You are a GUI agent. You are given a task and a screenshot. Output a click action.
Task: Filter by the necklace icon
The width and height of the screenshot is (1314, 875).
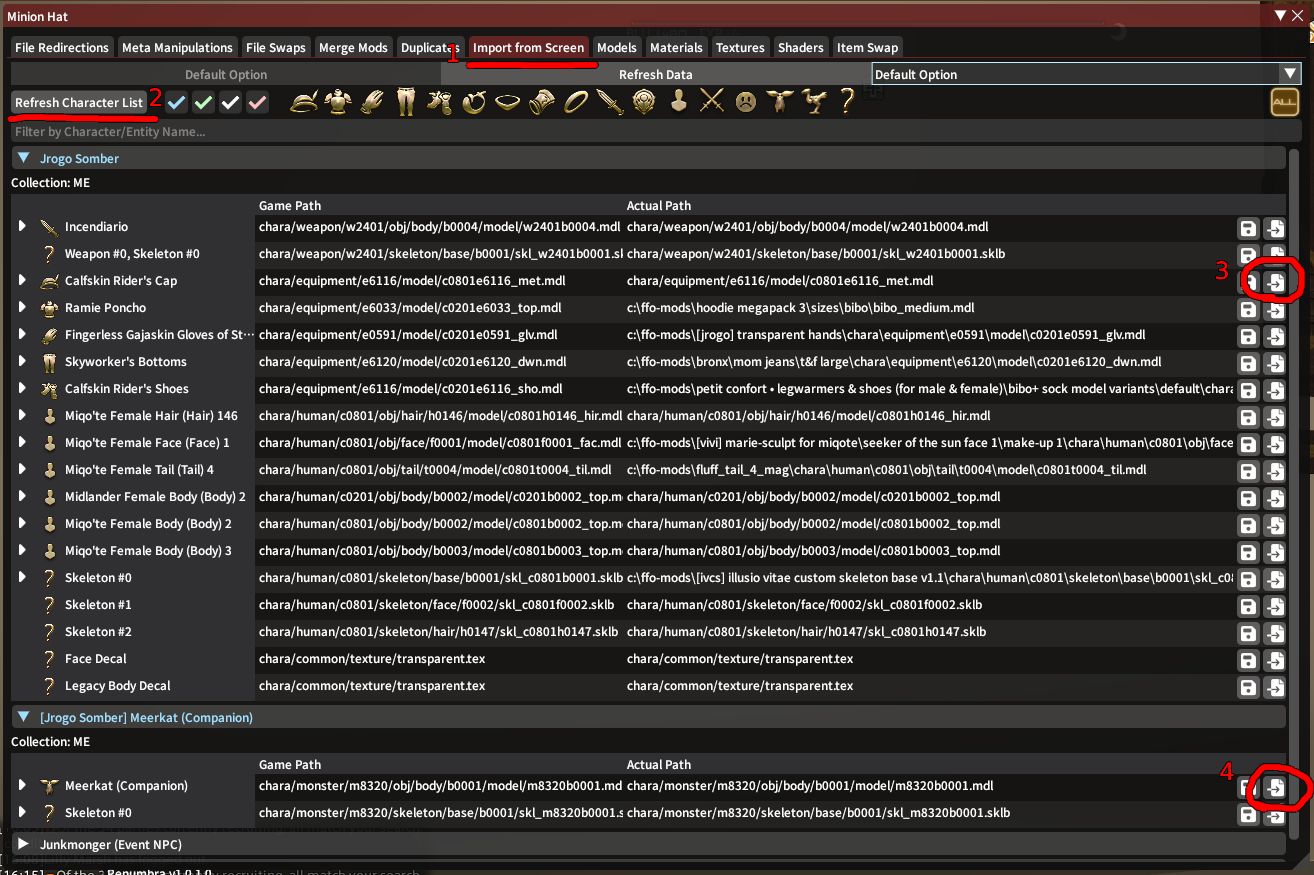coord(507,101)
